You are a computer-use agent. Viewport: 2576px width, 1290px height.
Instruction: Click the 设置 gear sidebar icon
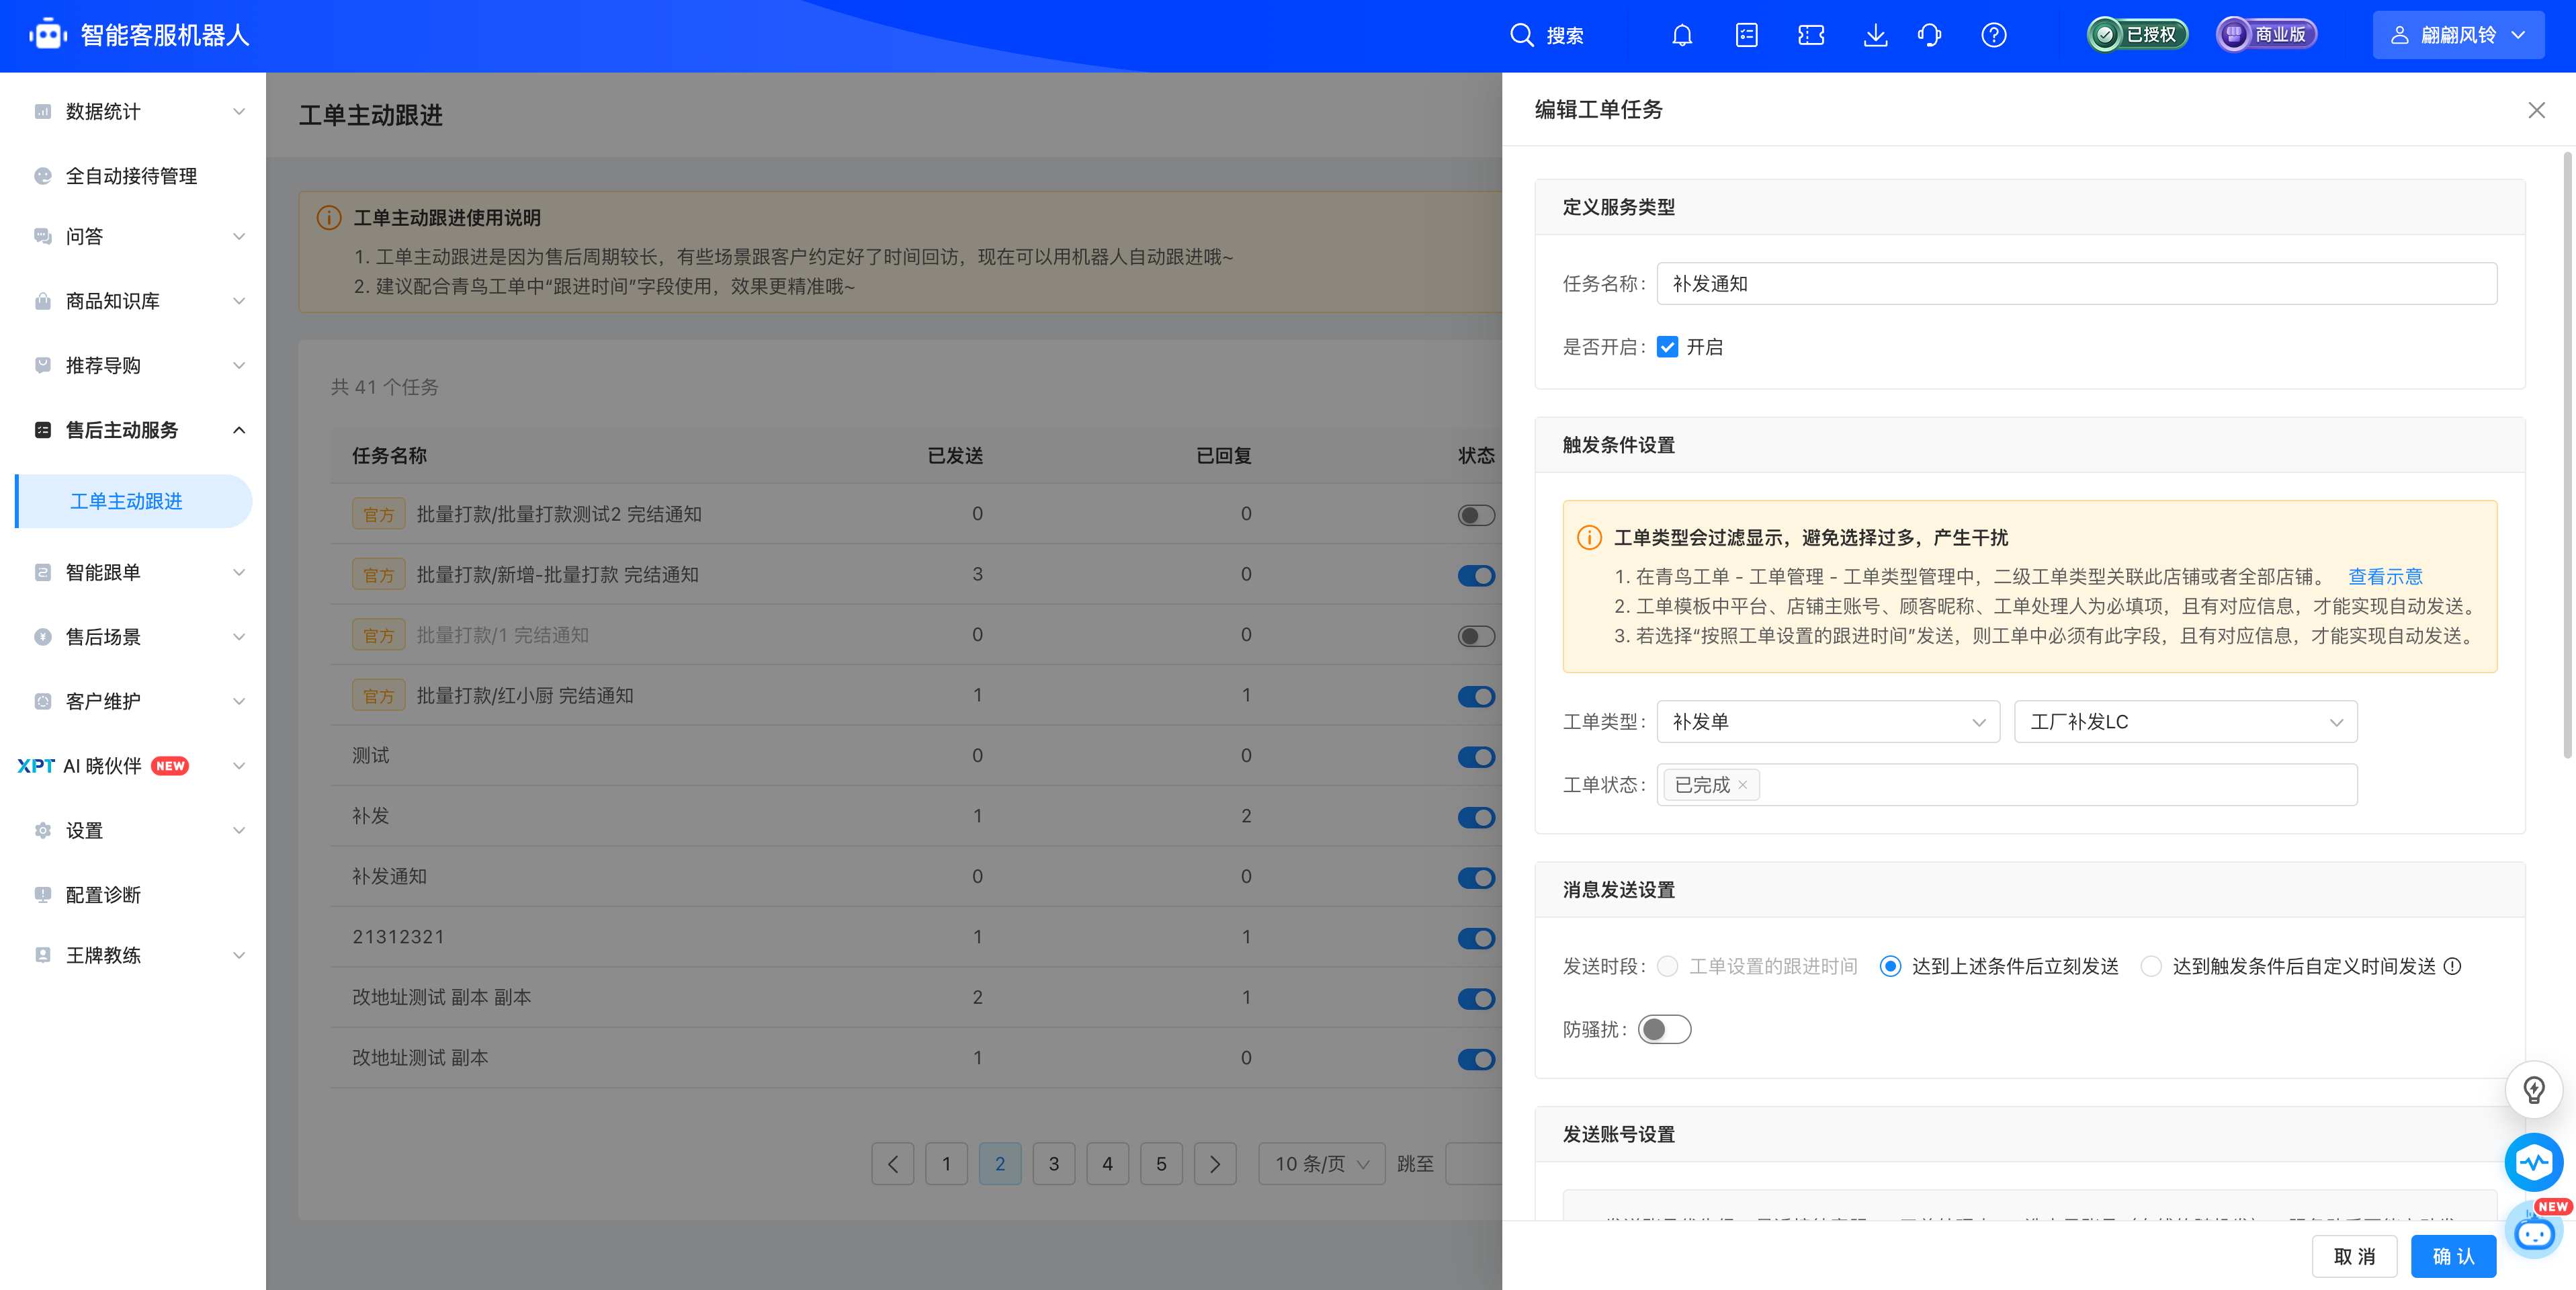(42, 830)
